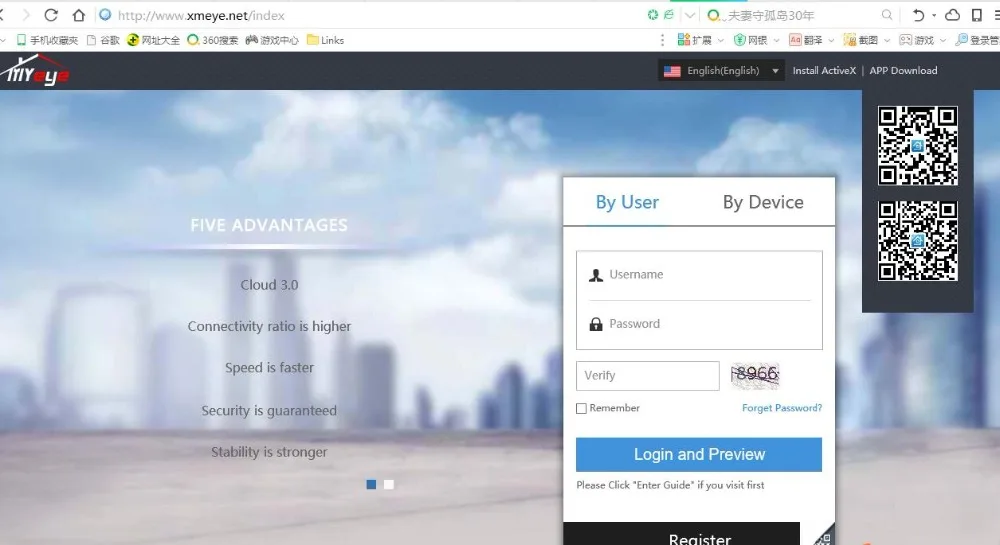1000x545 pixels.
Task: Click the cloud sync icon
Action: [952, 15]
